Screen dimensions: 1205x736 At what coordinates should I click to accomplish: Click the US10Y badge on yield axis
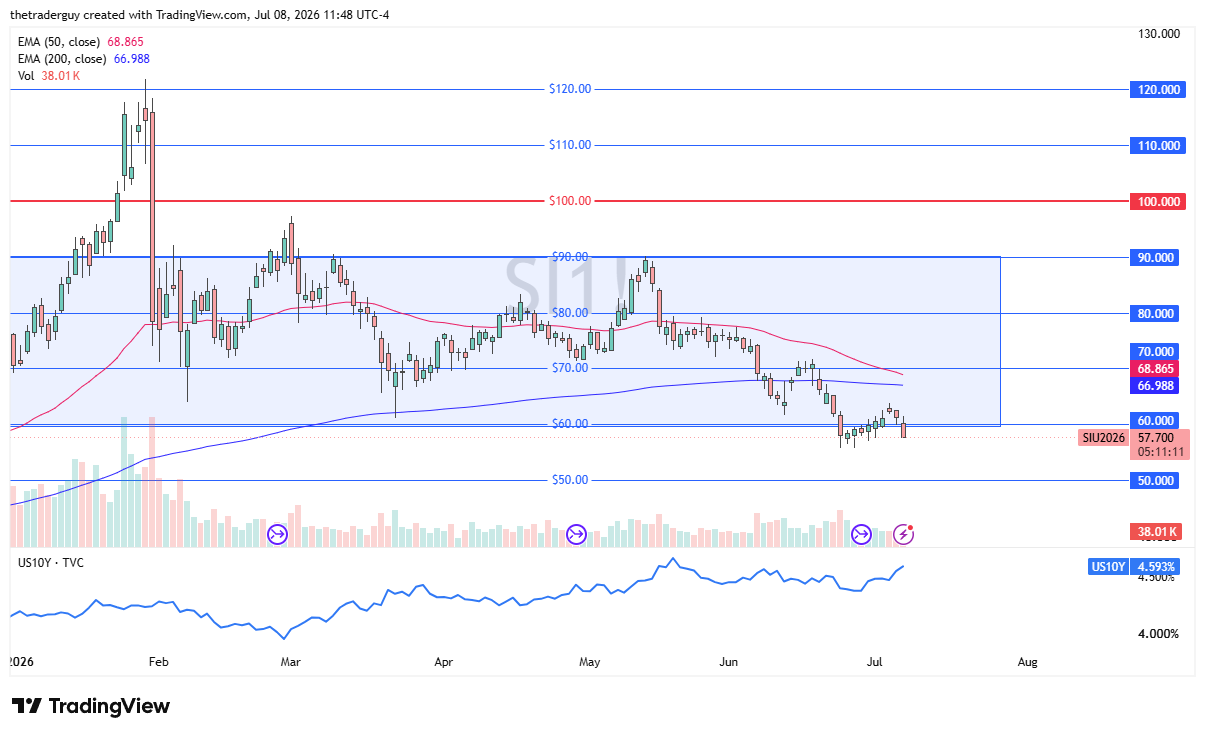point(1108,567)
